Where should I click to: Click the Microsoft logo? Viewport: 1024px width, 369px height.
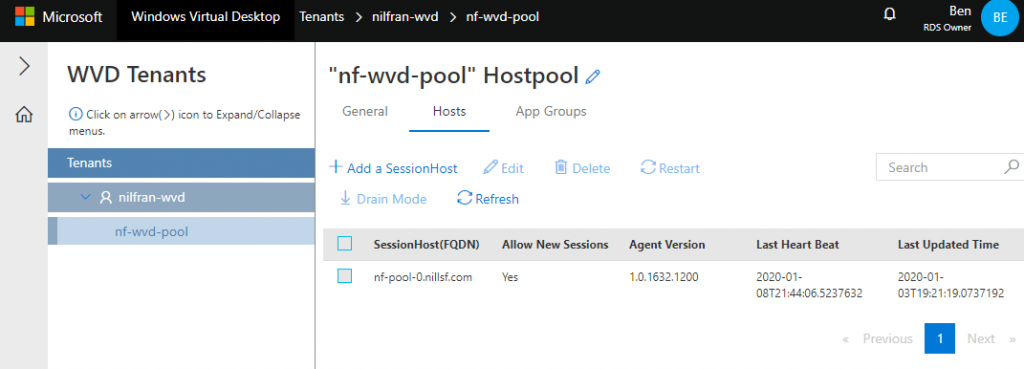(x=25, y=17)
